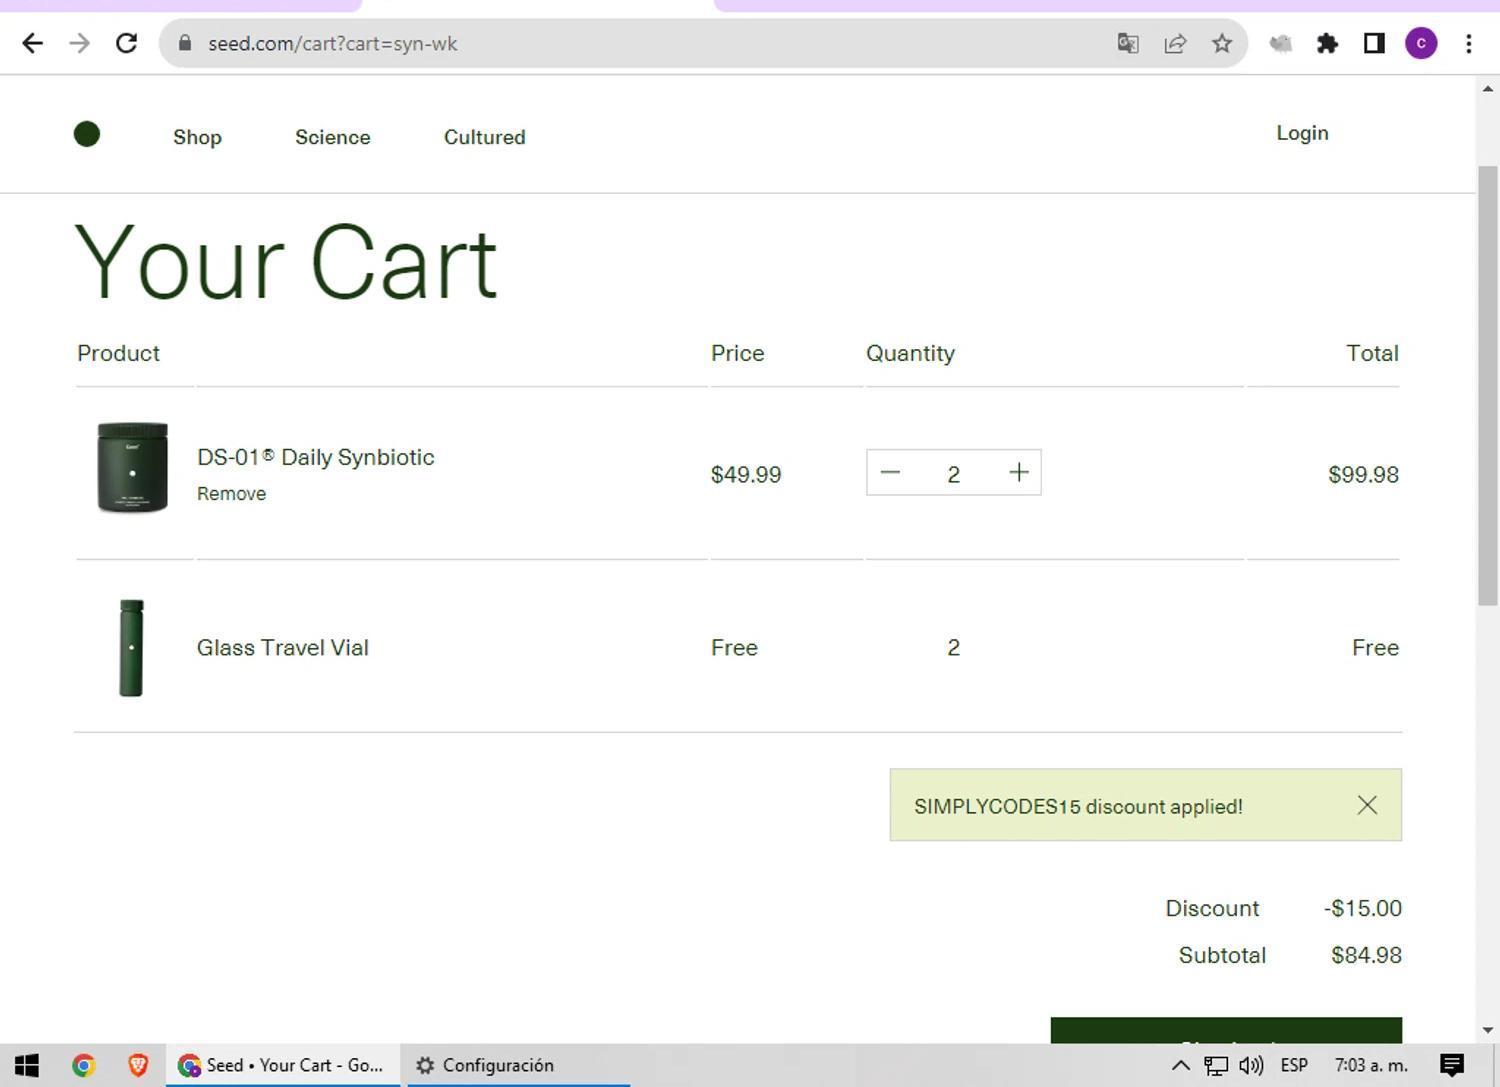Click the Your Cart heading

coord(286,263)
